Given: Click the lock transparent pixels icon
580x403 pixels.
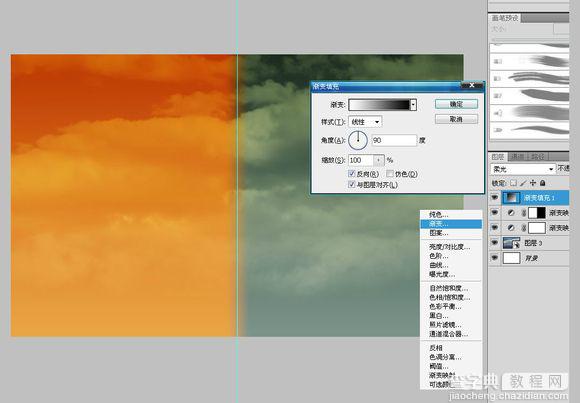Looking at the screenshot, I should [x=513, y=183].
